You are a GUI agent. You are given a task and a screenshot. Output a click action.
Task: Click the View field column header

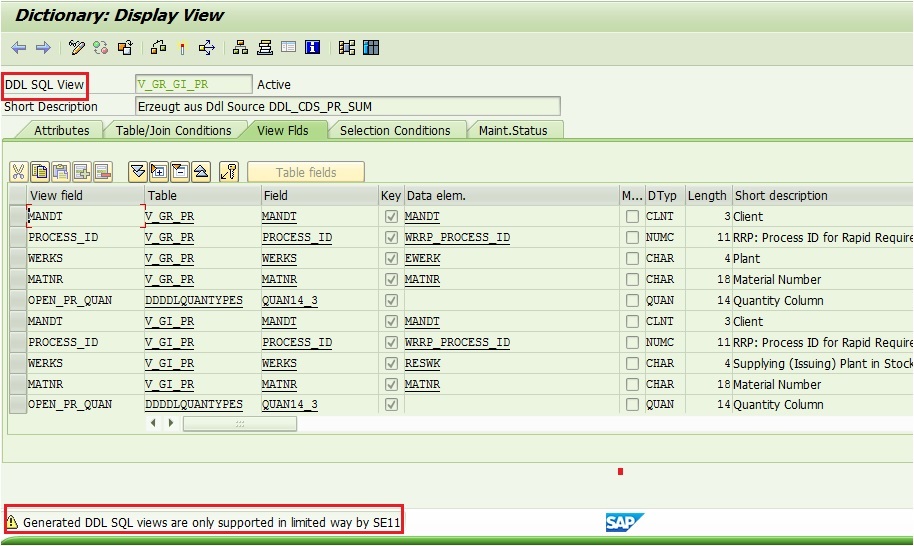(x=85, y=195)
